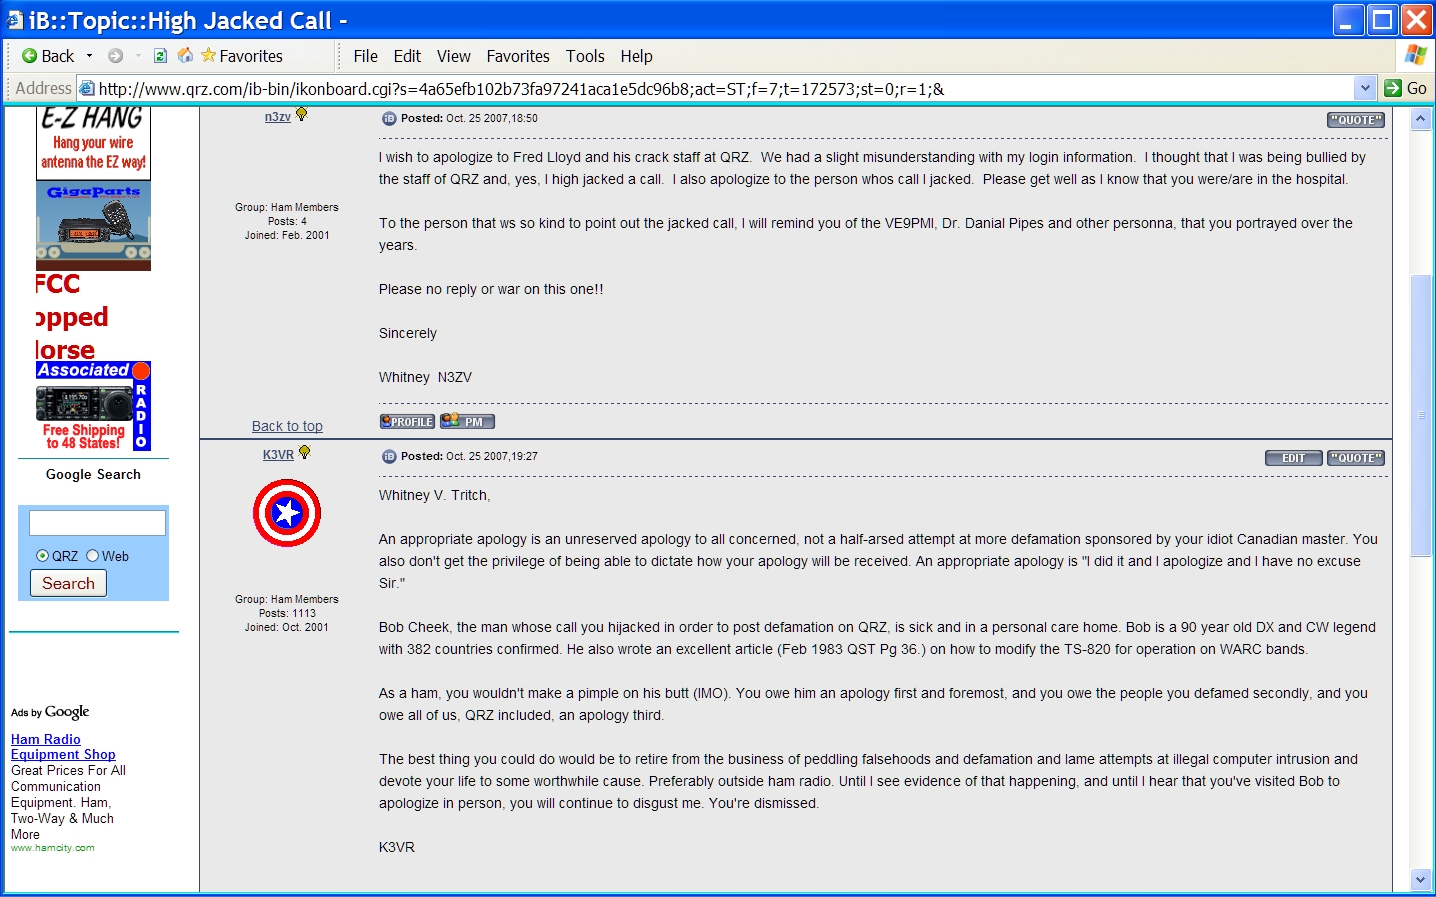Image resolution: width=1436 pixels, height=897 pixels.
Task: Click the K3VR shield avatar
Action: point(287,513)
